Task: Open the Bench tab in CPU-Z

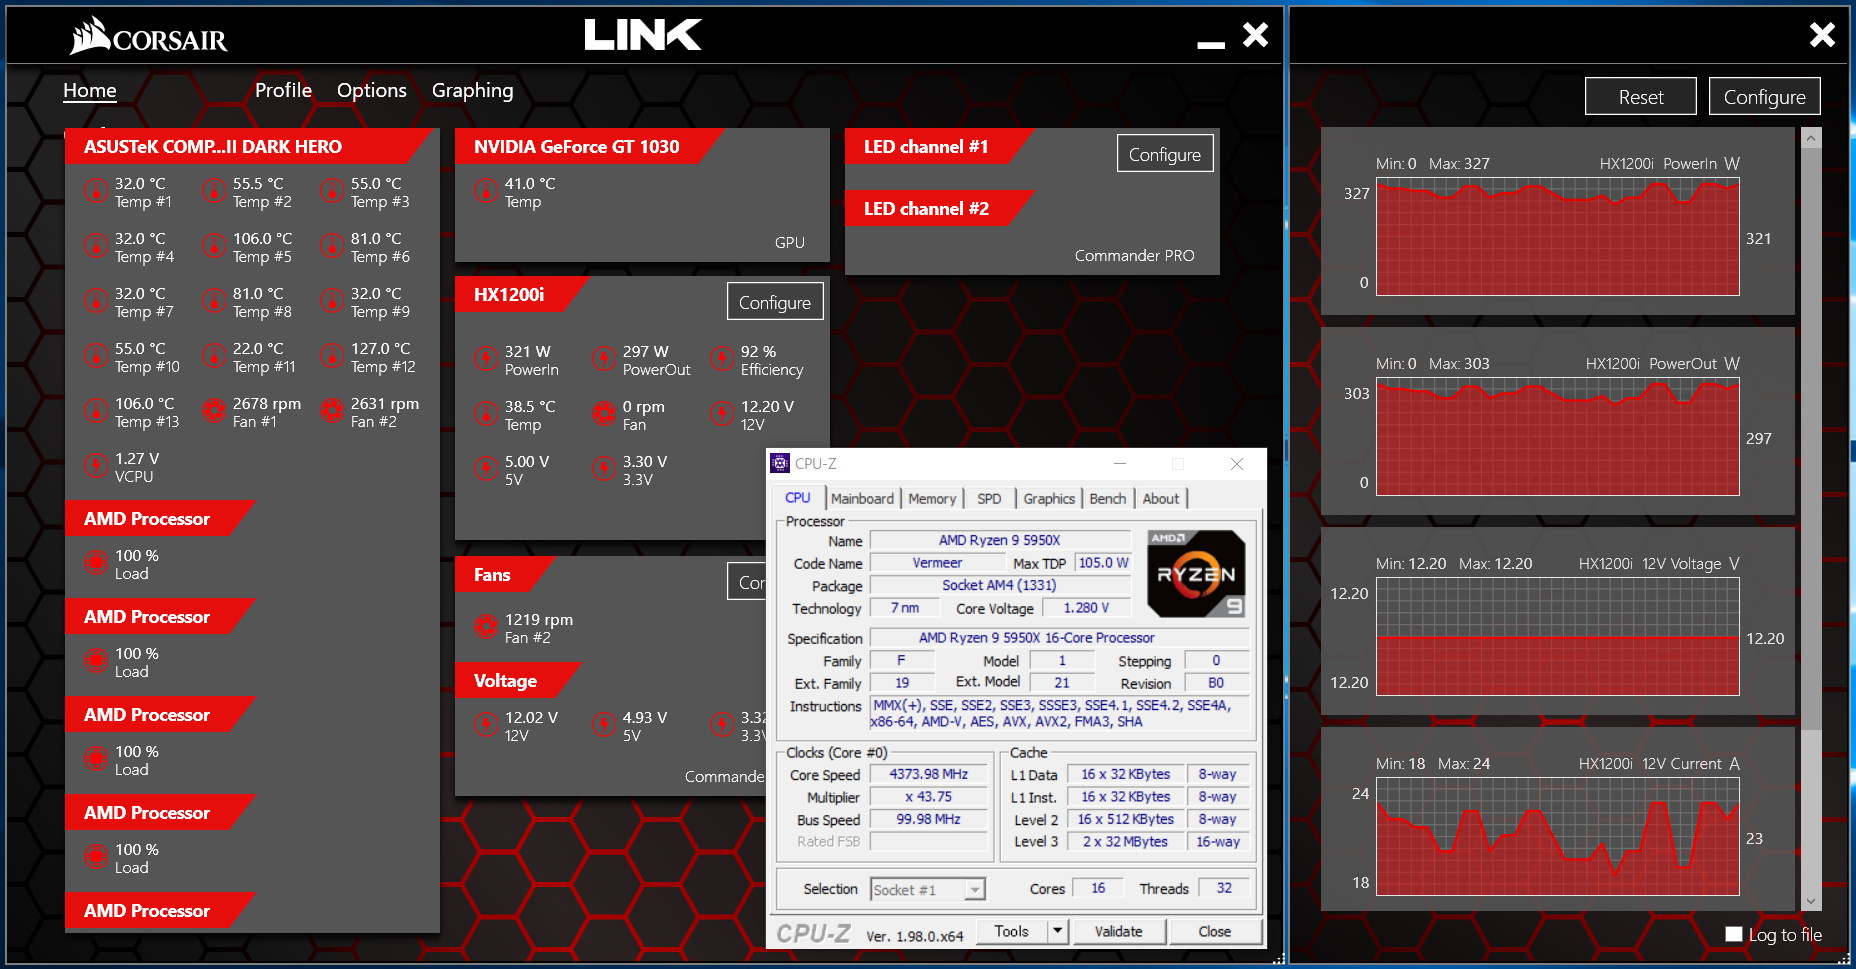Action: [x=1107, y=498]
